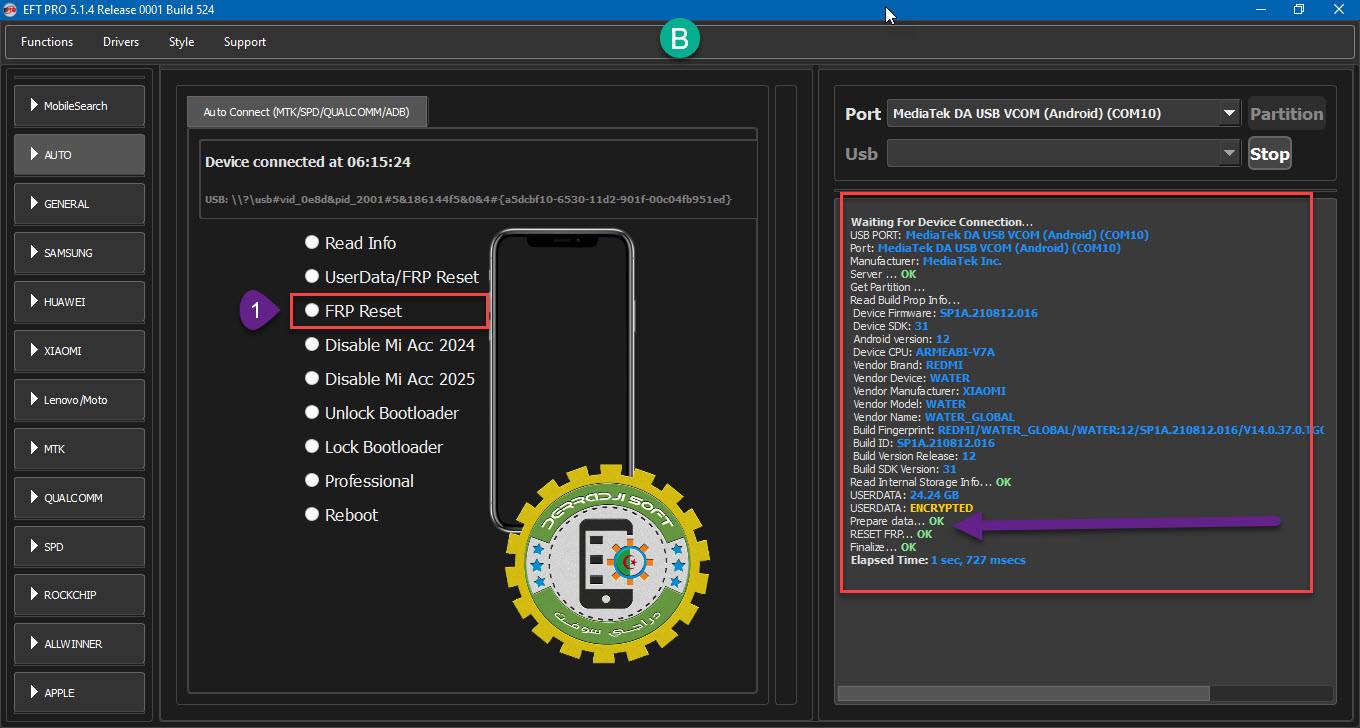Open the Drivers menu
This screenshot has height=728, width=1360.
[121, 42]
